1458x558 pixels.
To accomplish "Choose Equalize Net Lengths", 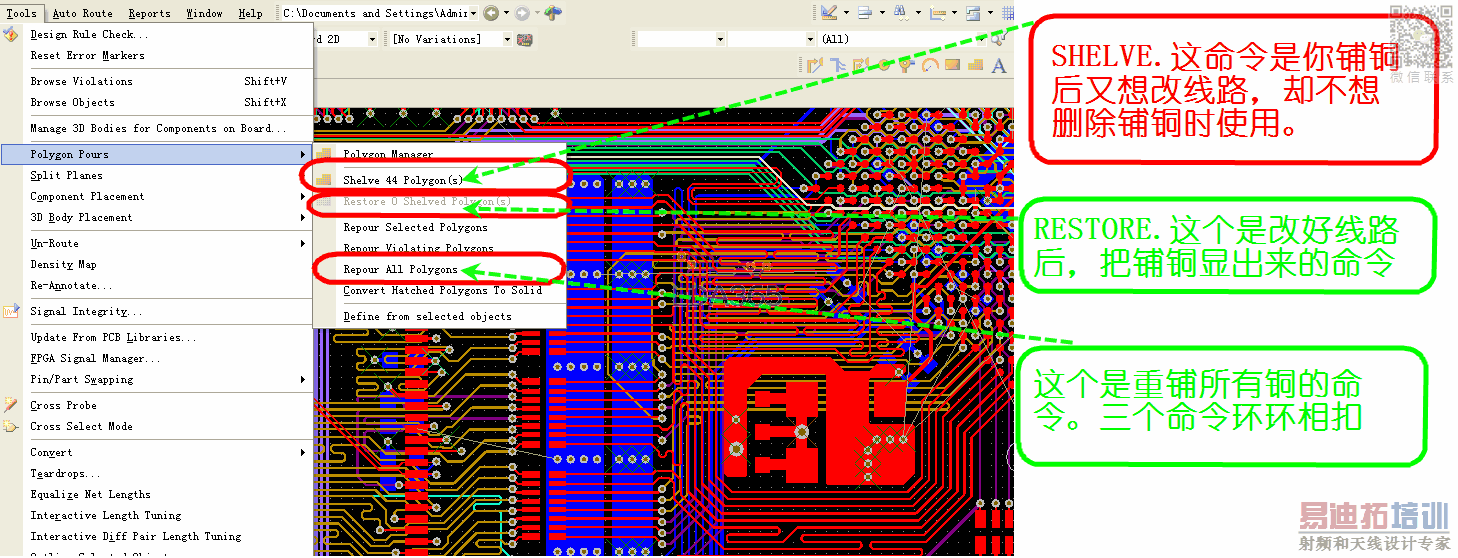I will [90, 495].
